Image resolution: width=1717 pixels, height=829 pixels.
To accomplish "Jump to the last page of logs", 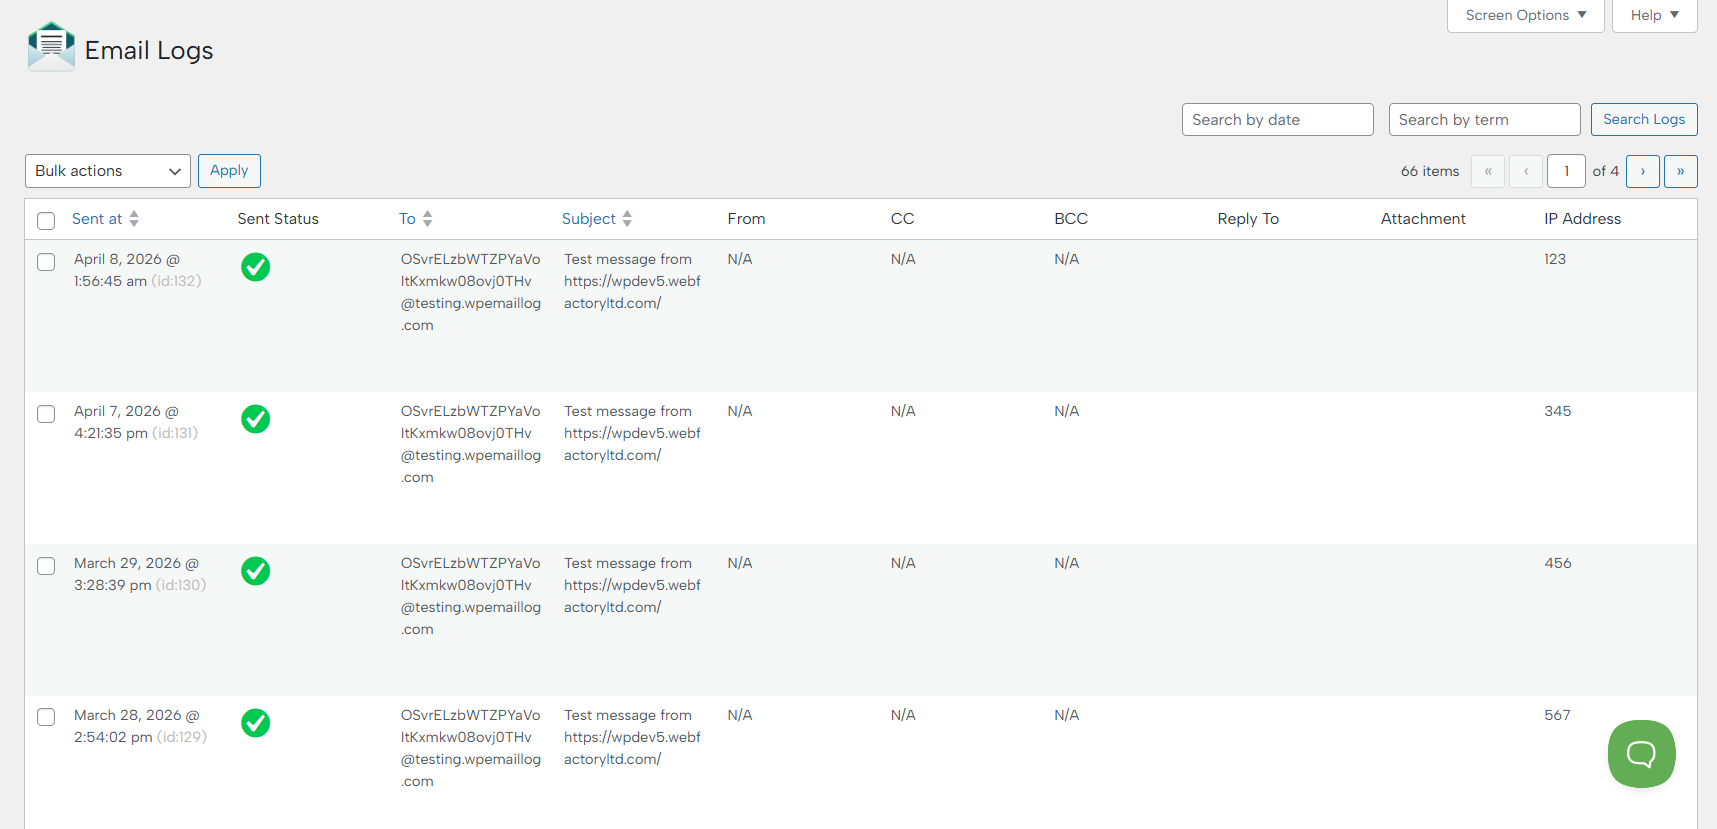I will click(x=1680, y=171).
